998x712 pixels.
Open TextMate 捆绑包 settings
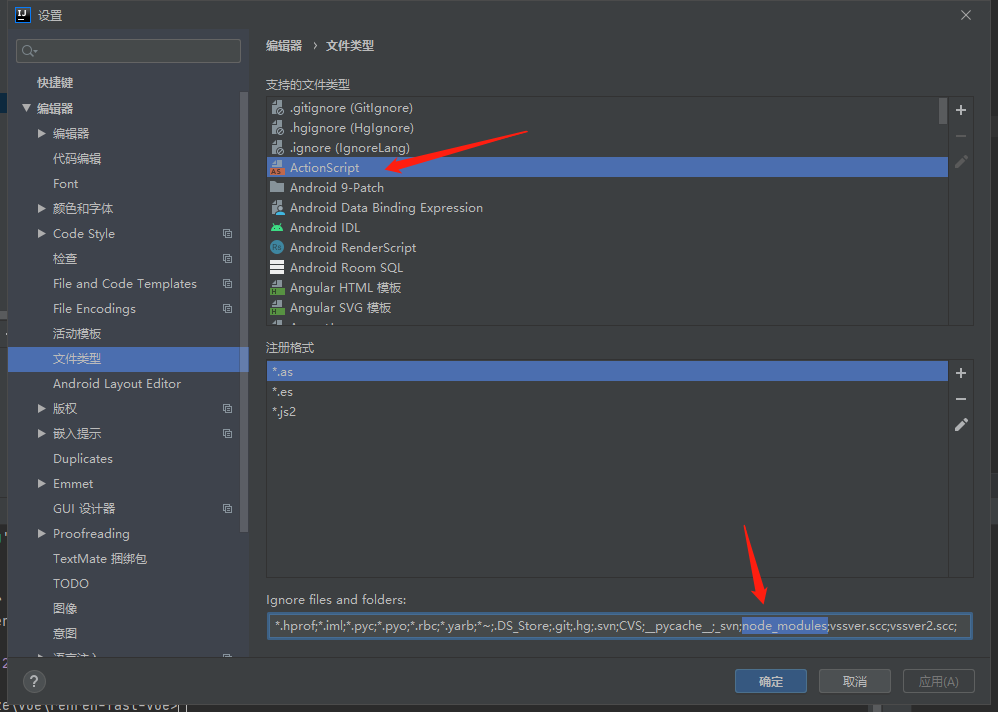(x=100, y=559)
